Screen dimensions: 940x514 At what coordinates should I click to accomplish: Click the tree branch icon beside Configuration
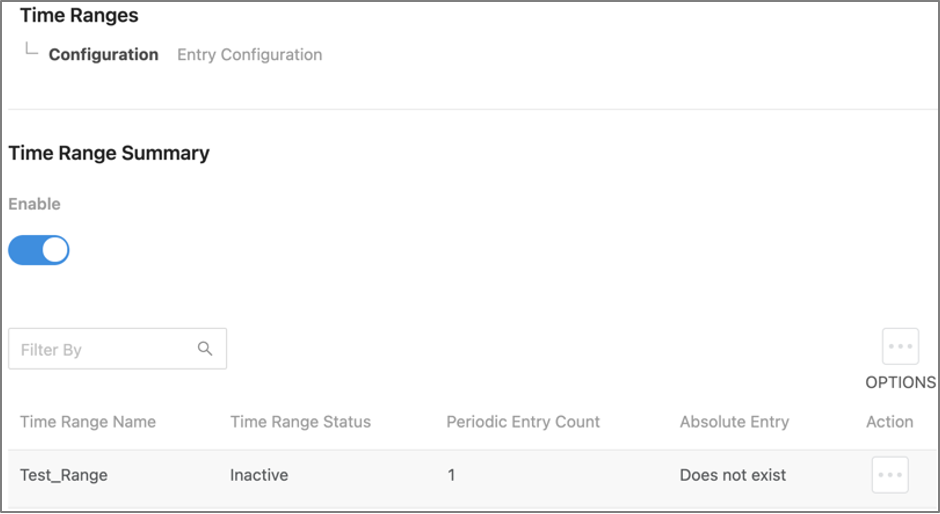click(31, 49)
